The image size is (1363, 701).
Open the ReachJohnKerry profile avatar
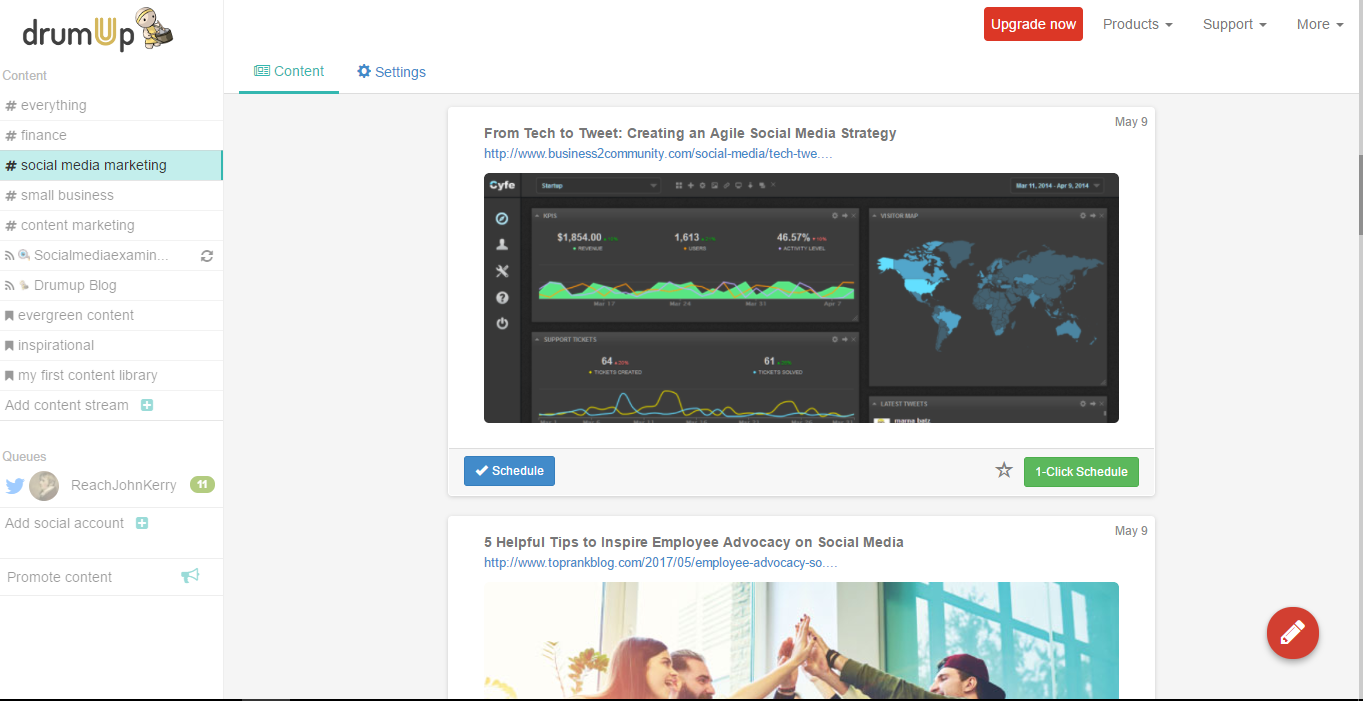[44, 486]
